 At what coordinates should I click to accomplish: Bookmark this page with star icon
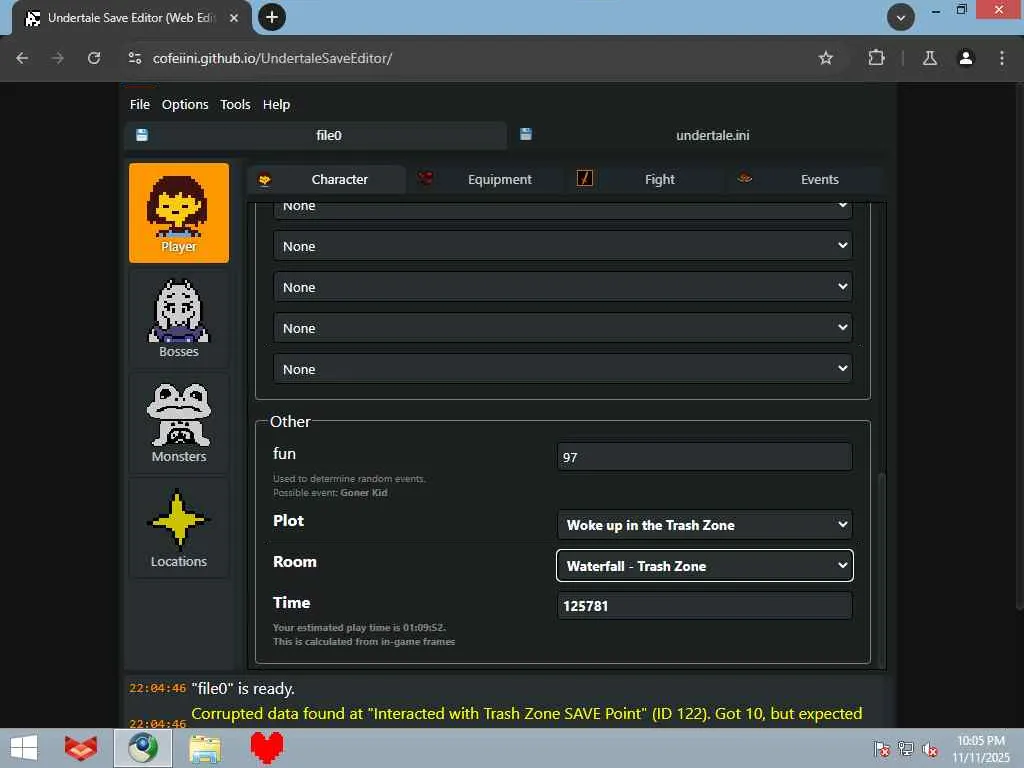[x=825, y=58]
